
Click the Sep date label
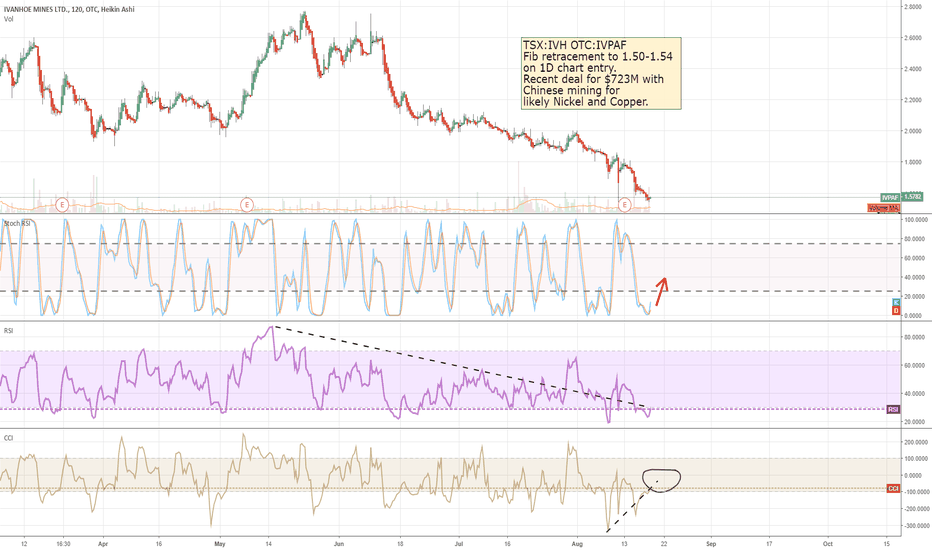711,543
